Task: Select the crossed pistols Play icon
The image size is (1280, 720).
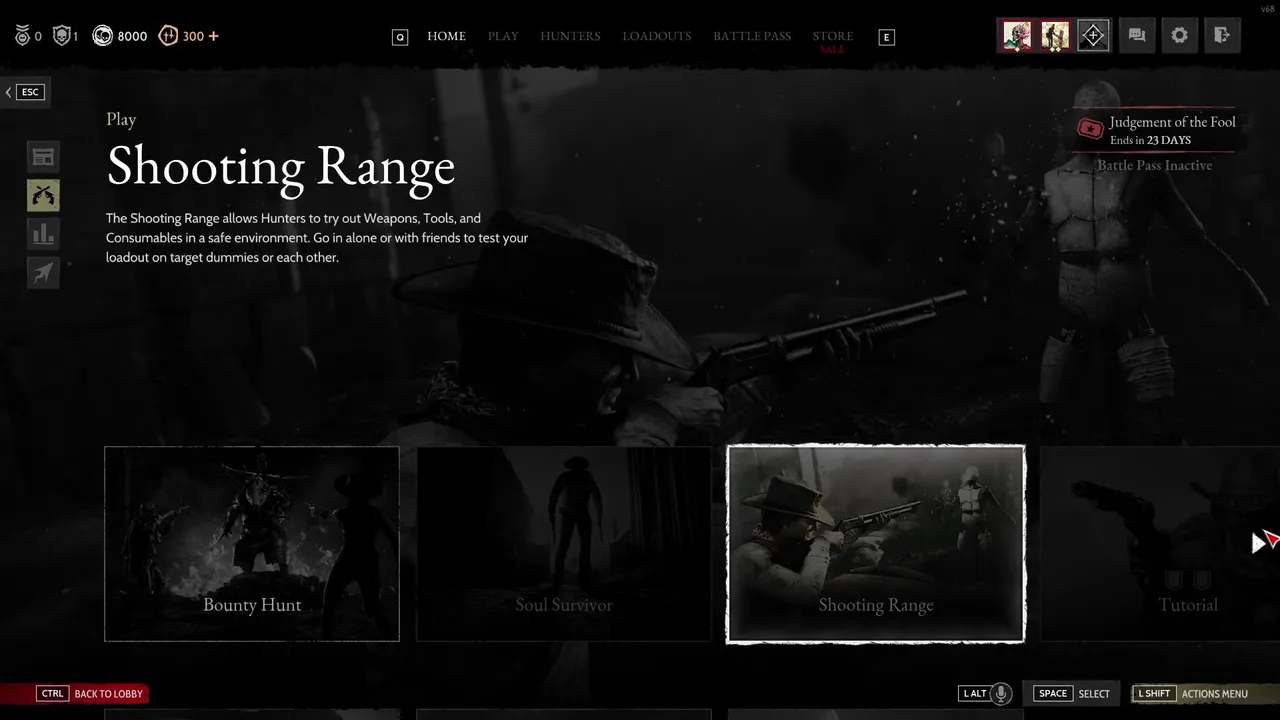Action: tap(43, 195)
